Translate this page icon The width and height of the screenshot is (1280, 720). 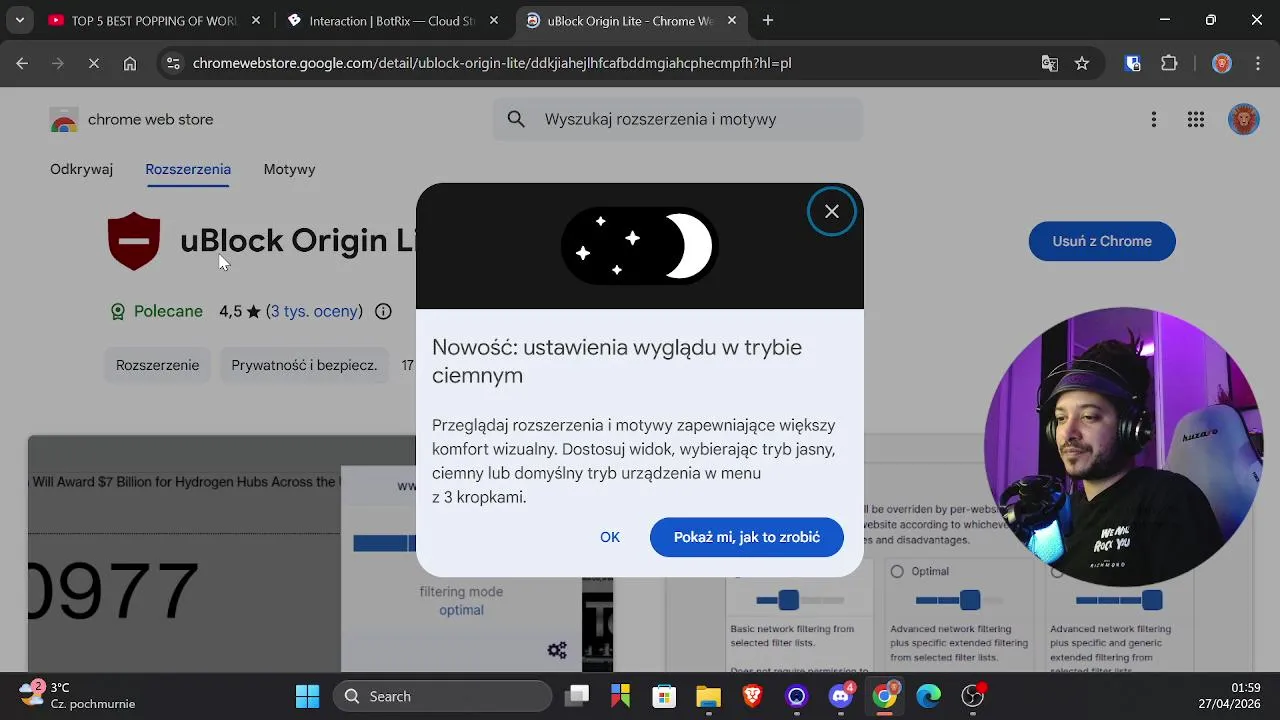1049,63
